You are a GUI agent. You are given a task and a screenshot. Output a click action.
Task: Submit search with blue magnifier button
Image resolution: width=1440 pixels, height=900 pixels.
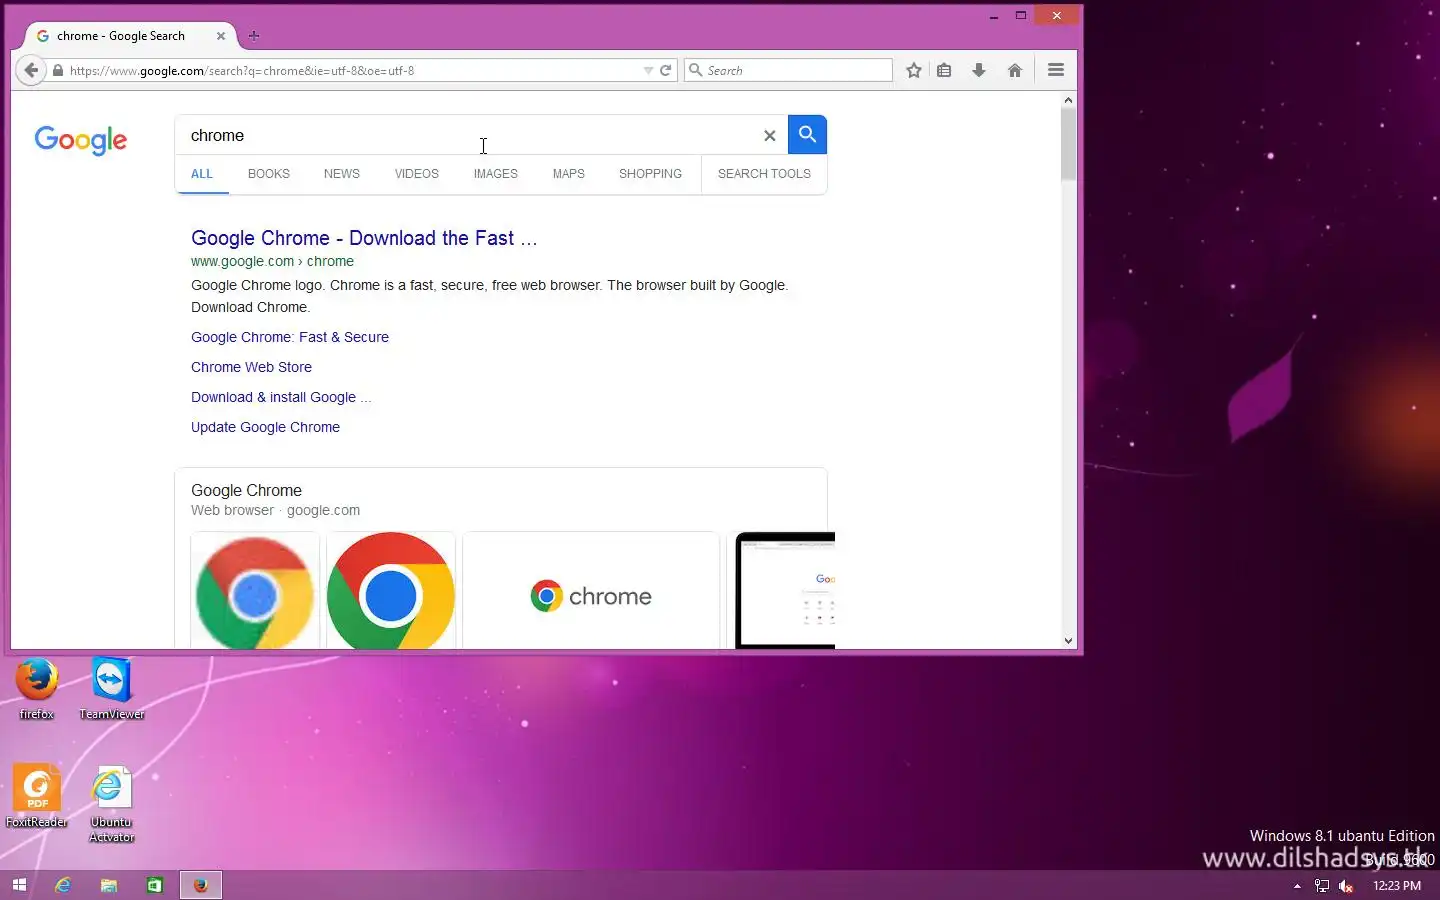coord(807,134)
